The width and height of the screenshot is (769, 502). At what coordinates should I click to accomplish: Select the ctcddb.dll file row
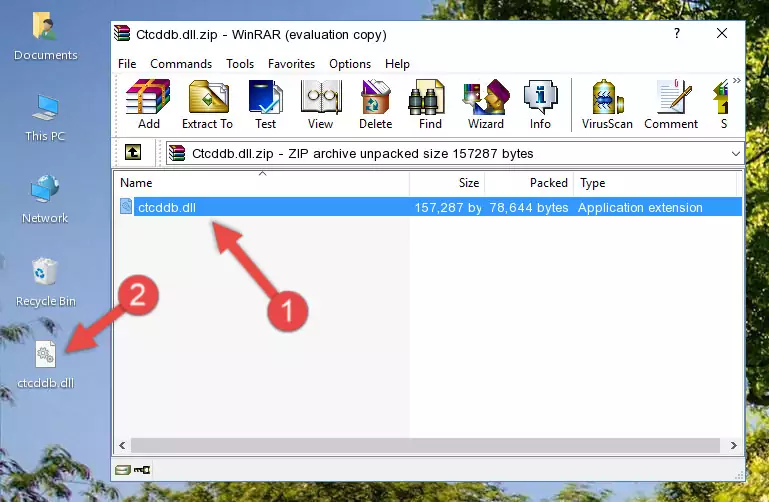[x=429, y=207]
